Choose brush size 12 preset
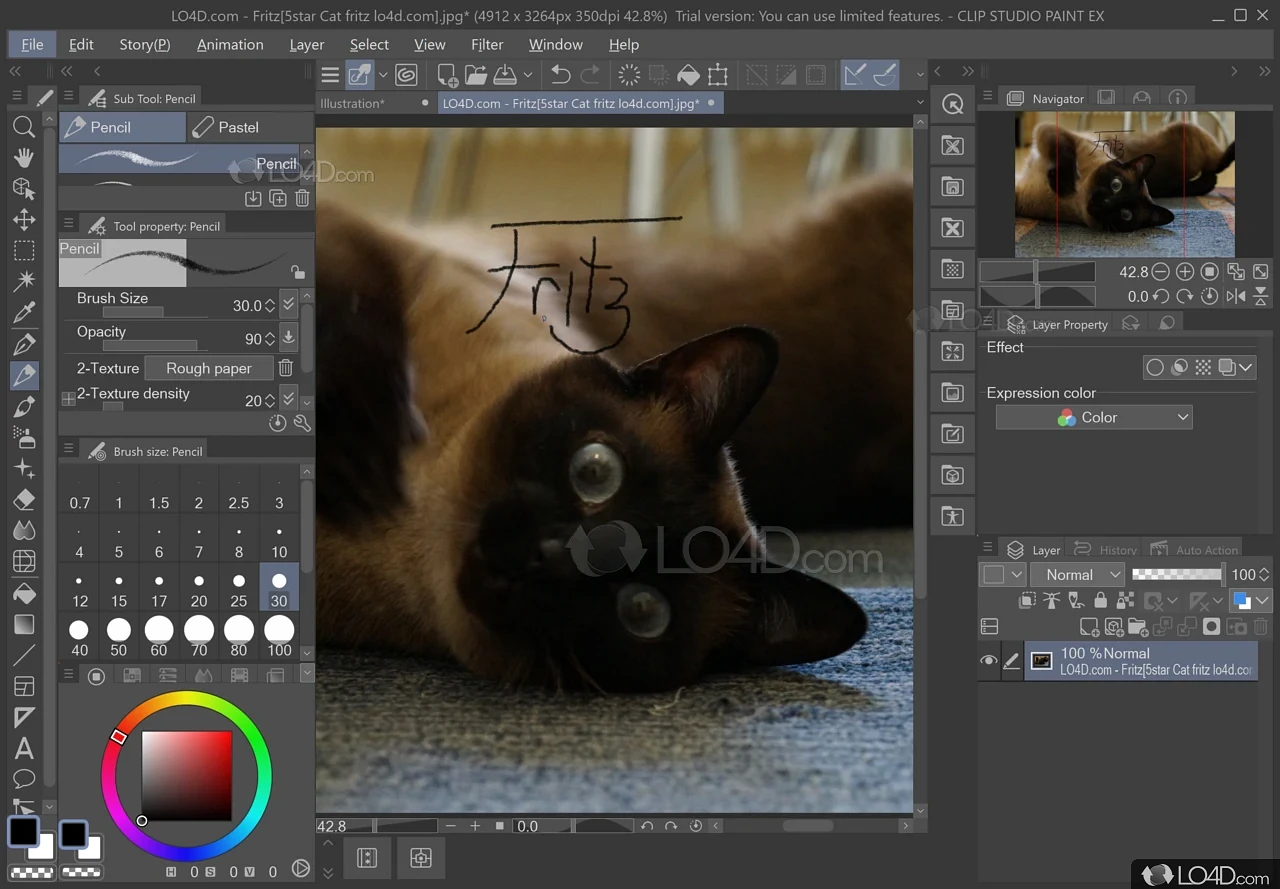Screen dimensions: 1280x889 [80, 588]
